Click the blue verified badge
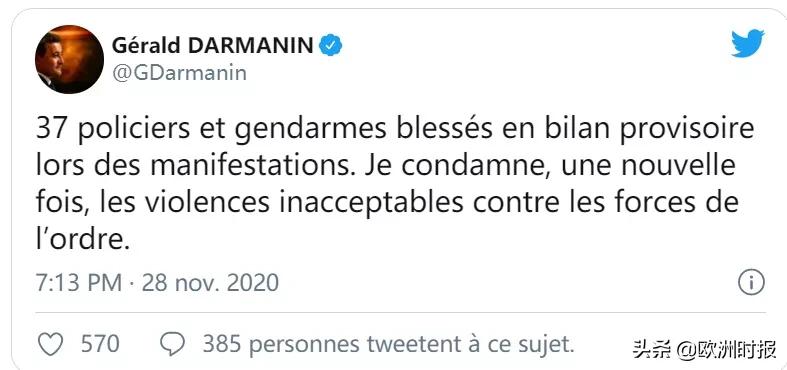Screen dimensions: 787x370 (x=331, y=46)
